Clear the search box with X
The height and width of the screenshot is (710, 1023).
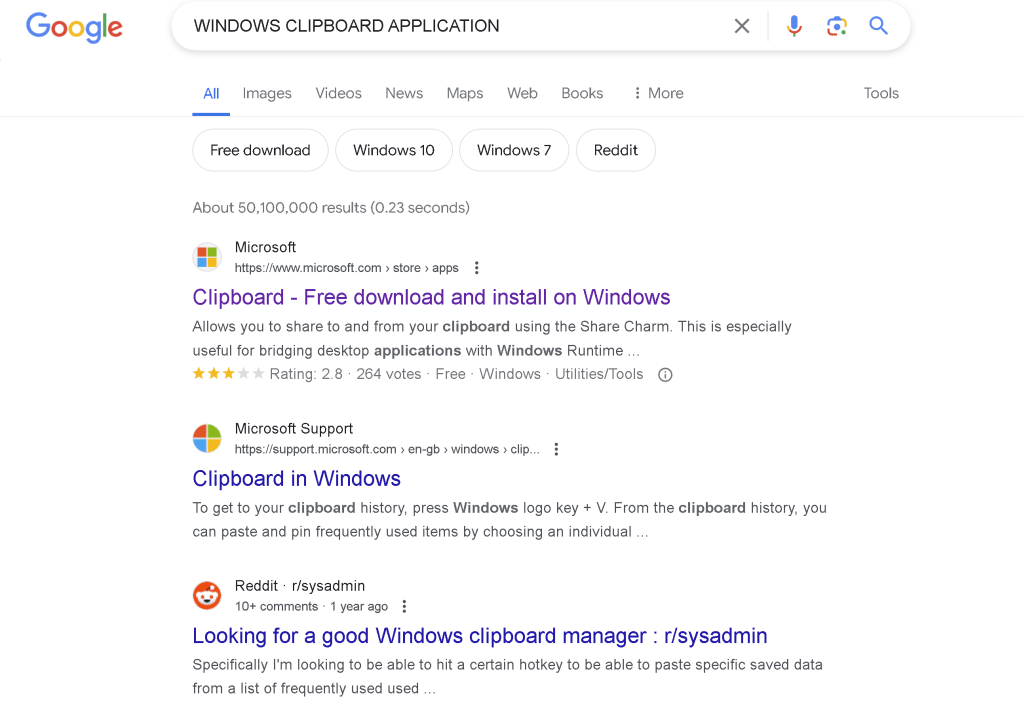(742, 26)
